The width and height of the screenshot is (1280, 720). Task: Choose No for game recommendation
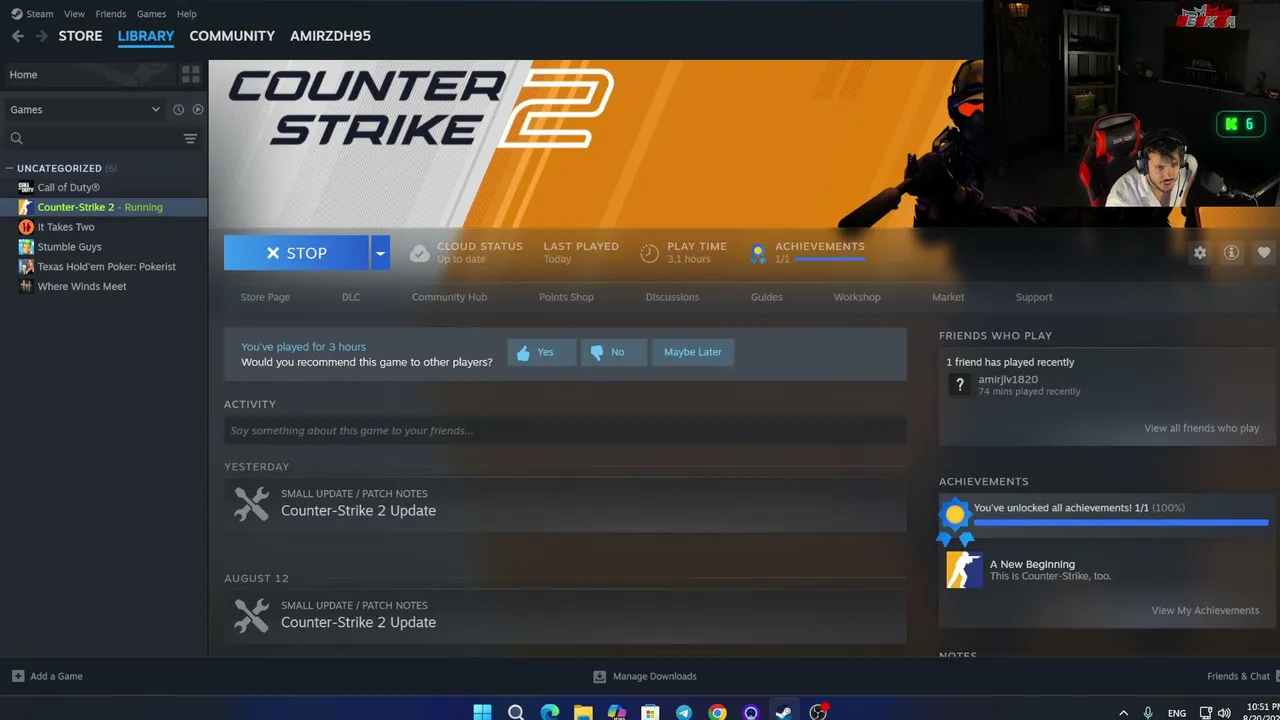click(613, 352)
